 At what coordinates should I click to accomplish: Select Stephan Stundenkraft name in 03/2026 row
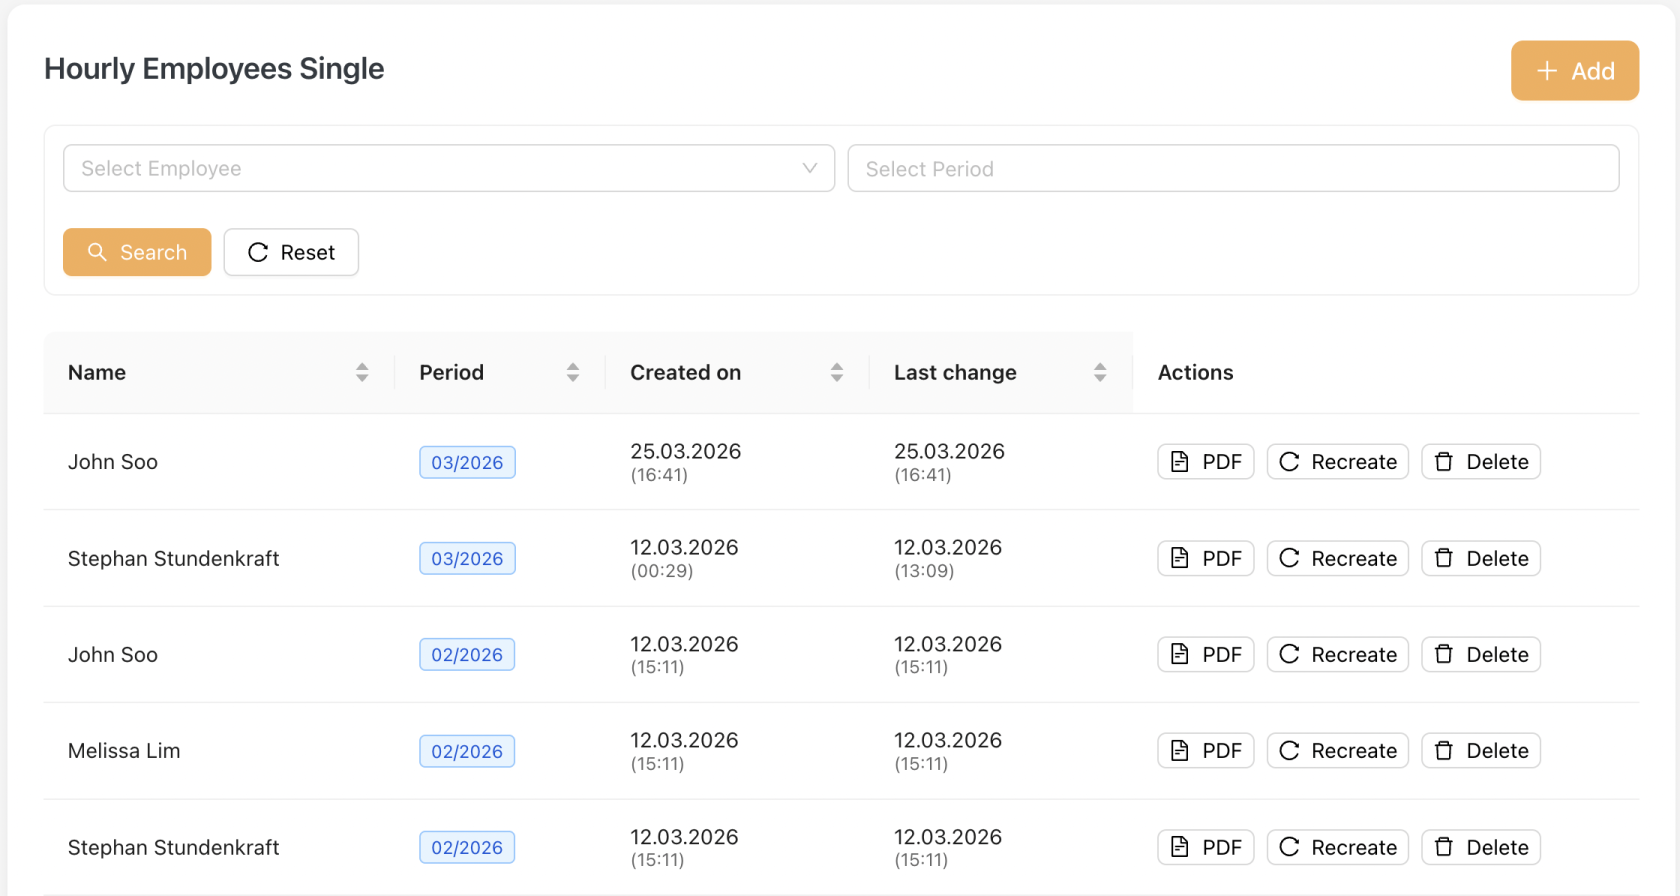click(x=174, y=558)
